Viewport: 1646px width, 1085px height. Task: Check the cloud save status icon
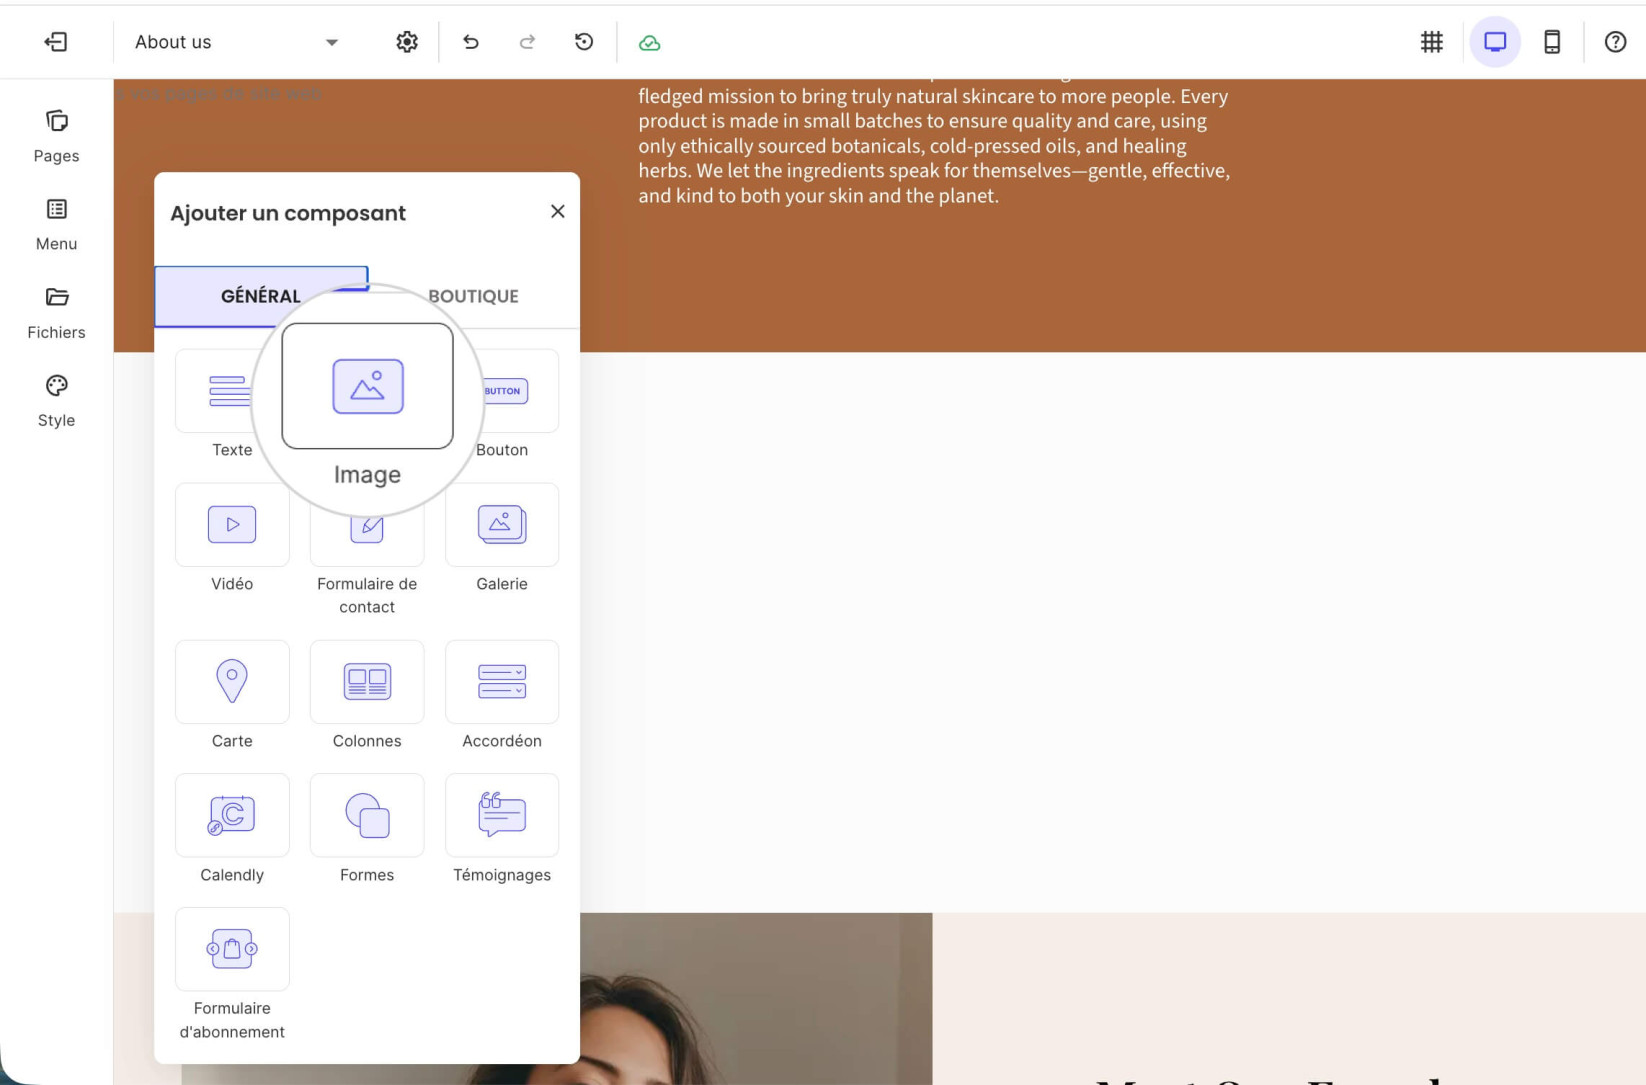650,43
